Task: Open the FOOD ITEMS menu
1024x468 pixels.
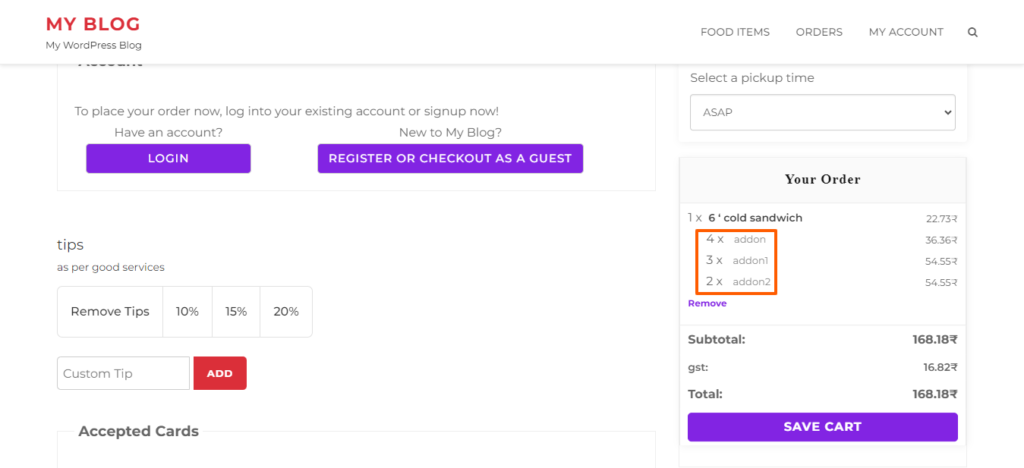Action: 735,32
